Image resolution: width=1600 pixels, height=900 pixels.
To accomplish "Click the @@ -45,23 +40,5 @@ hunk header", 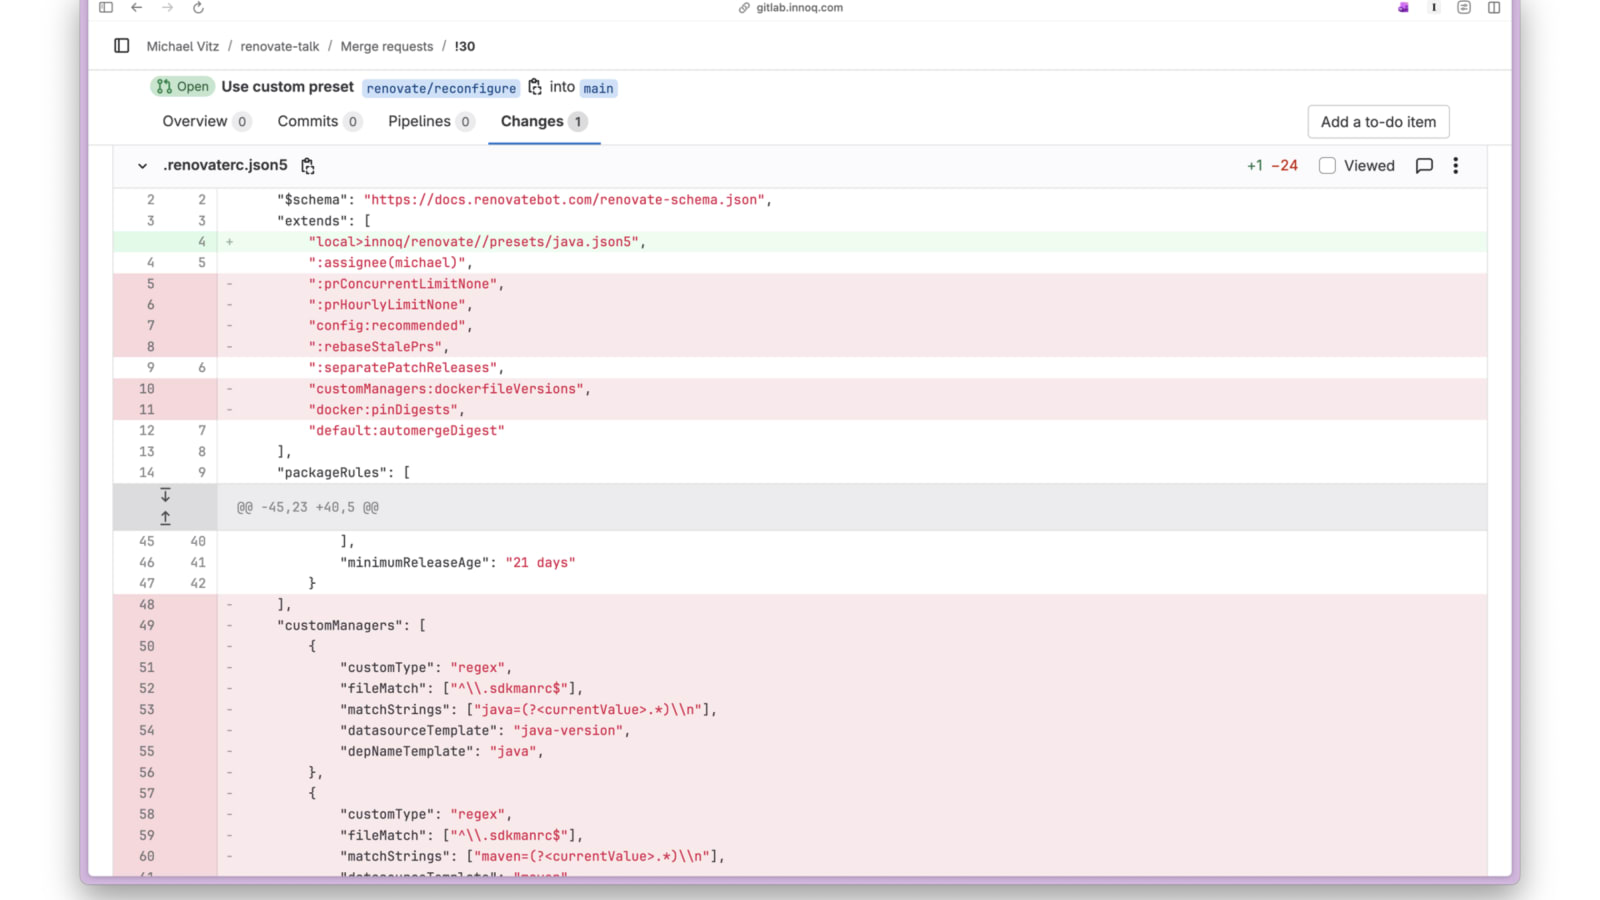I will tap(308, 507).
